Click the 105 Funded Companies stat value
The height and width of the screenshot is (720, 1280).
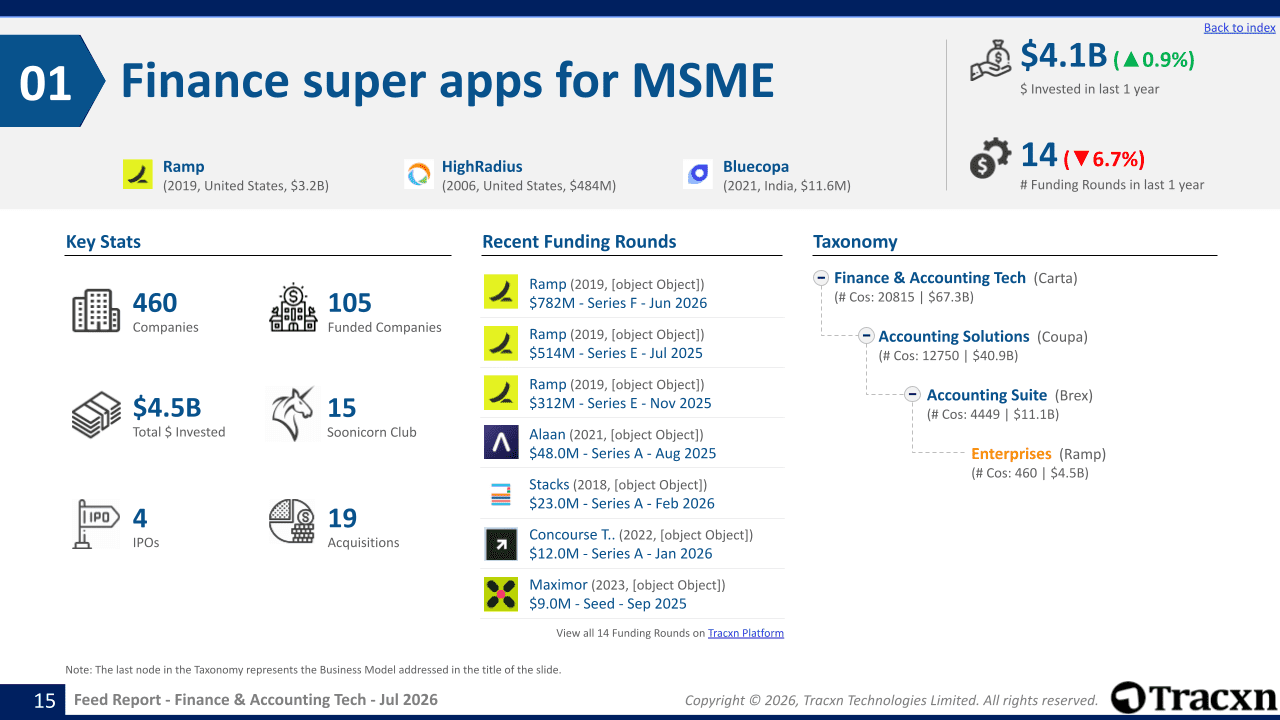click(x=350, y=302)
